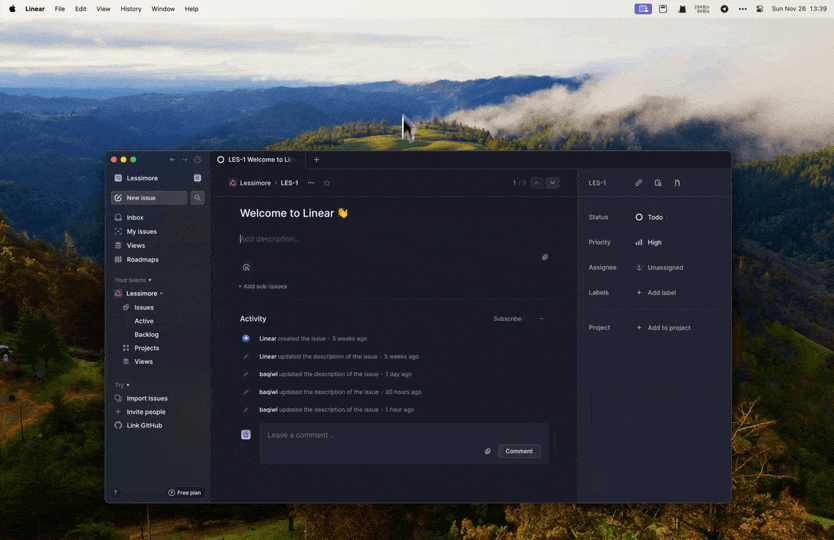Click Import issues
This screenshot has width=834, height=540.
coord(147,398)
